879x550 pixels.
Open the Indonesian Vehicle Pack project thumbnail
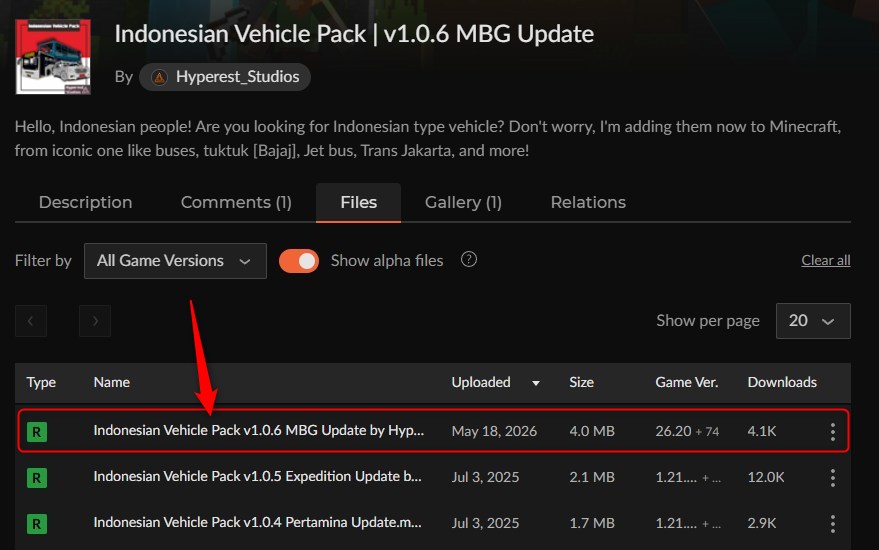pos(53,57)
